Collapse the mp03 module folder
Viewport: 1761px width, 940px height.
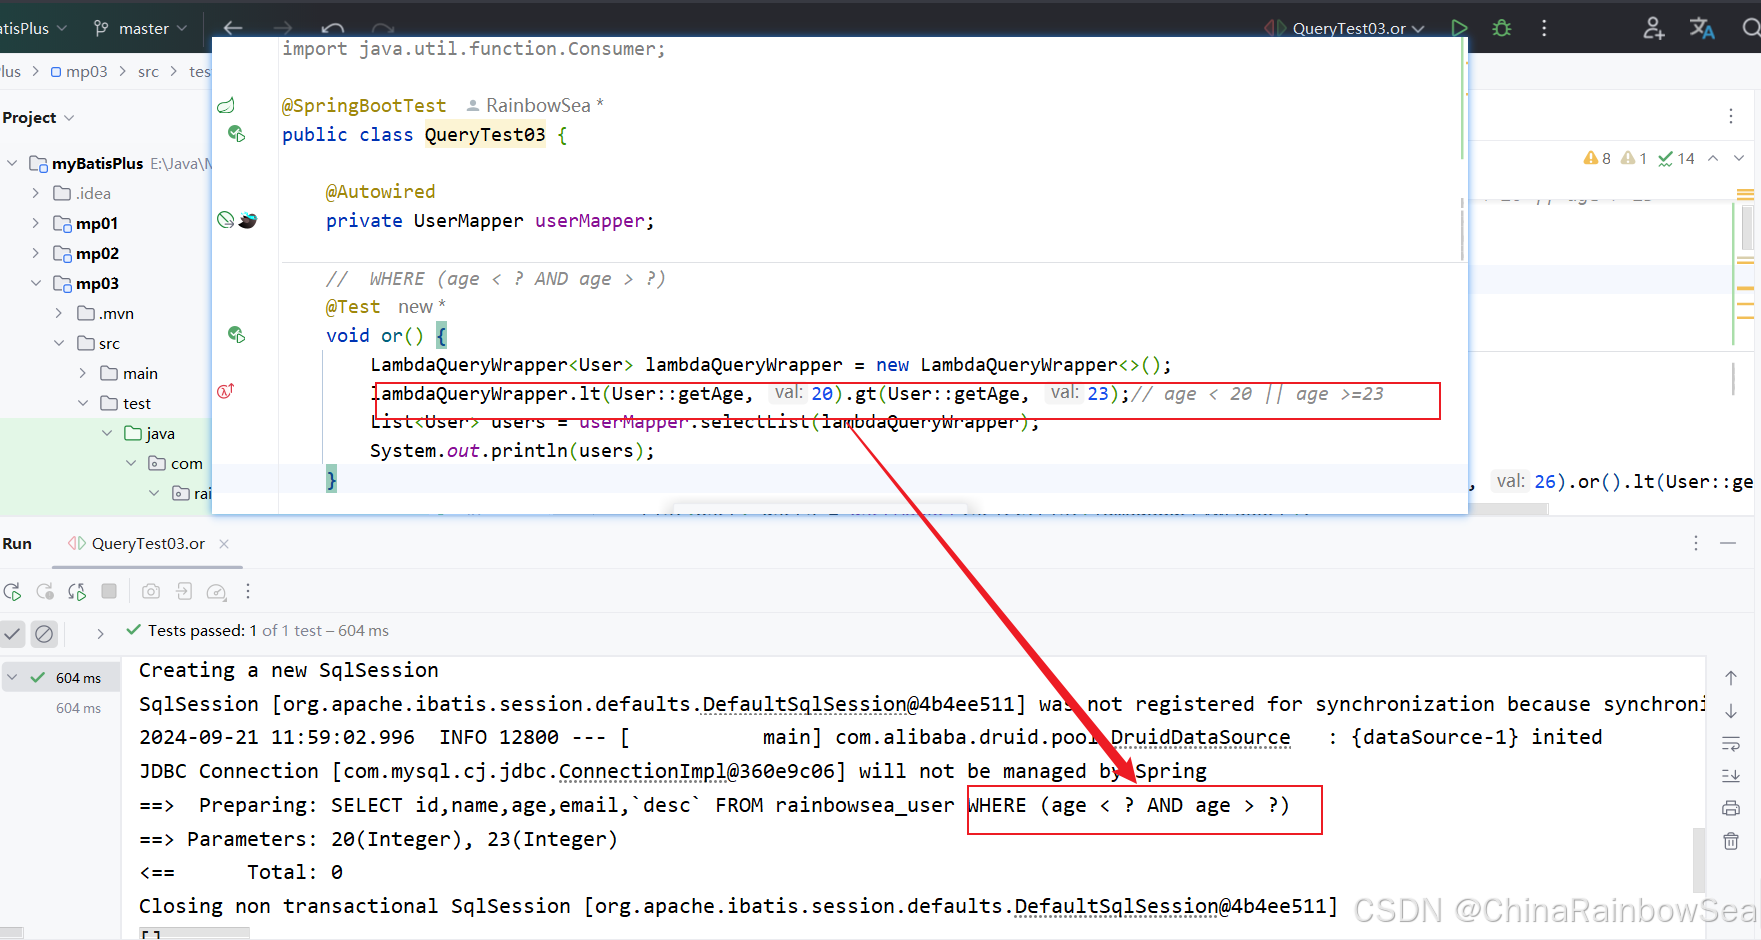click(x=36, y=283)
